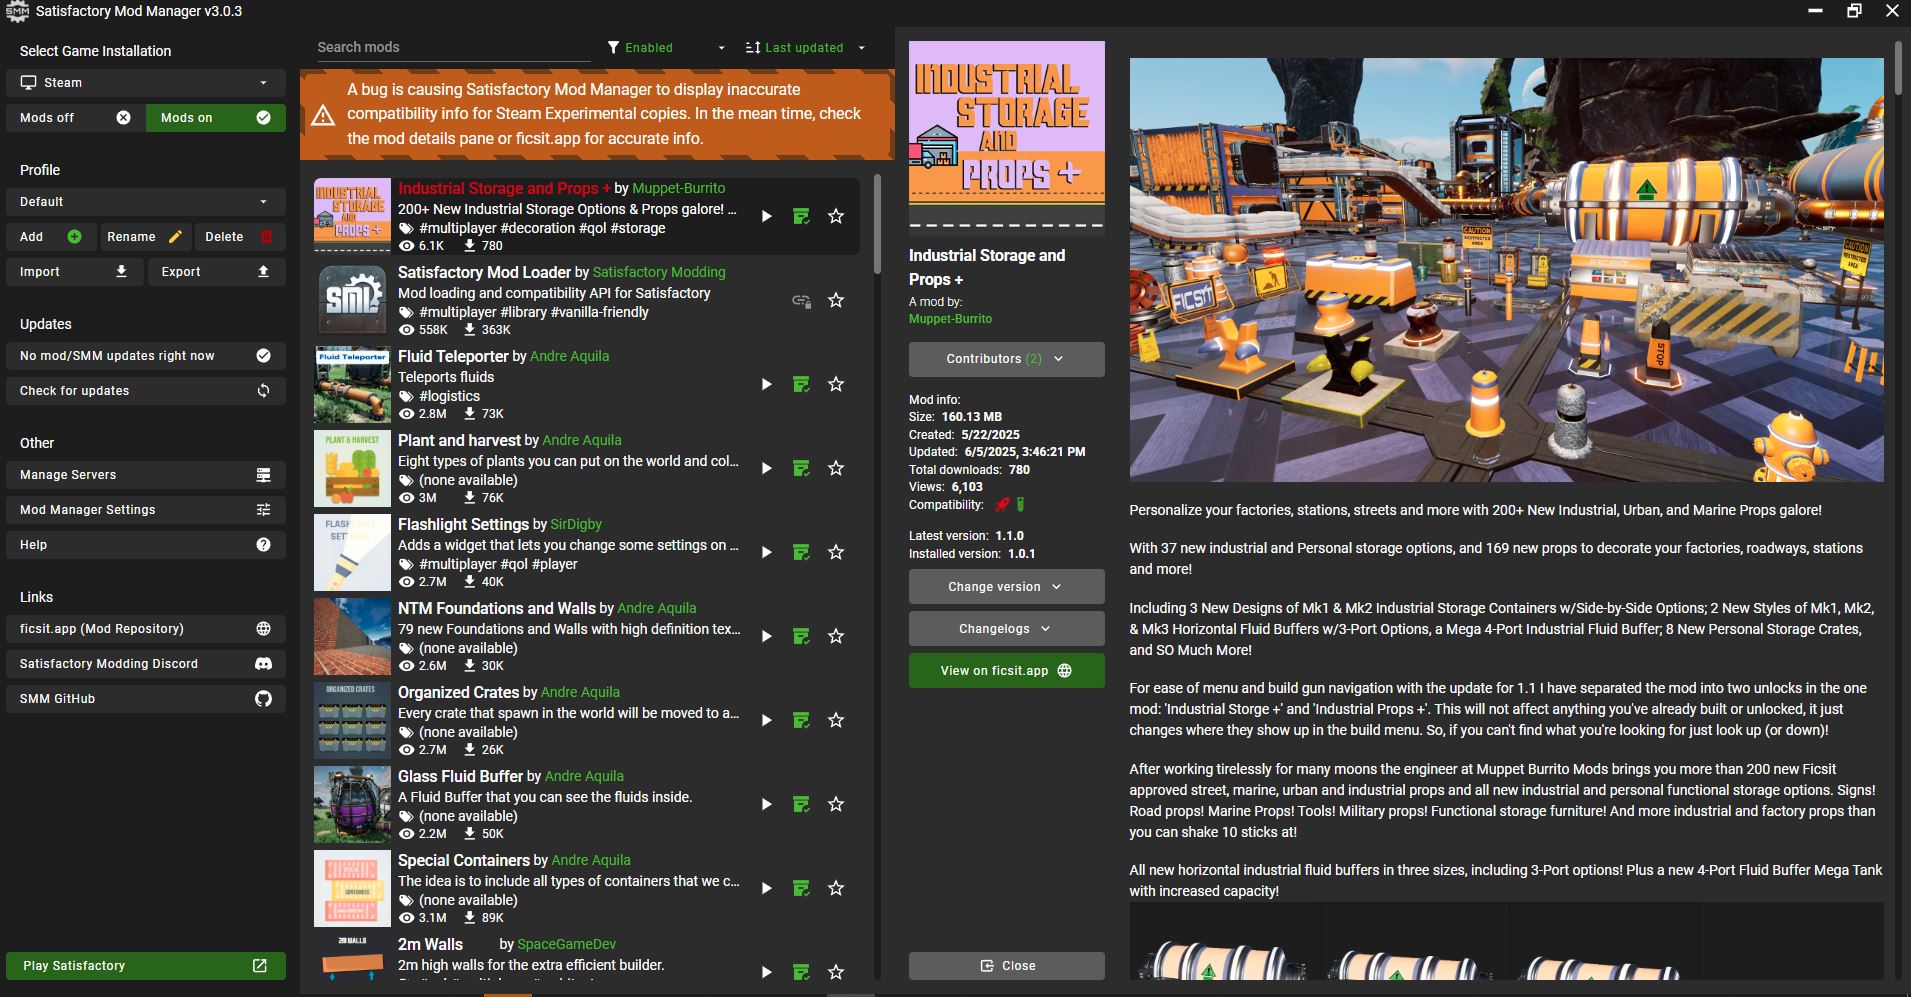
Task: Star NTM Foundations and Walls
Action: pos(836,636)
